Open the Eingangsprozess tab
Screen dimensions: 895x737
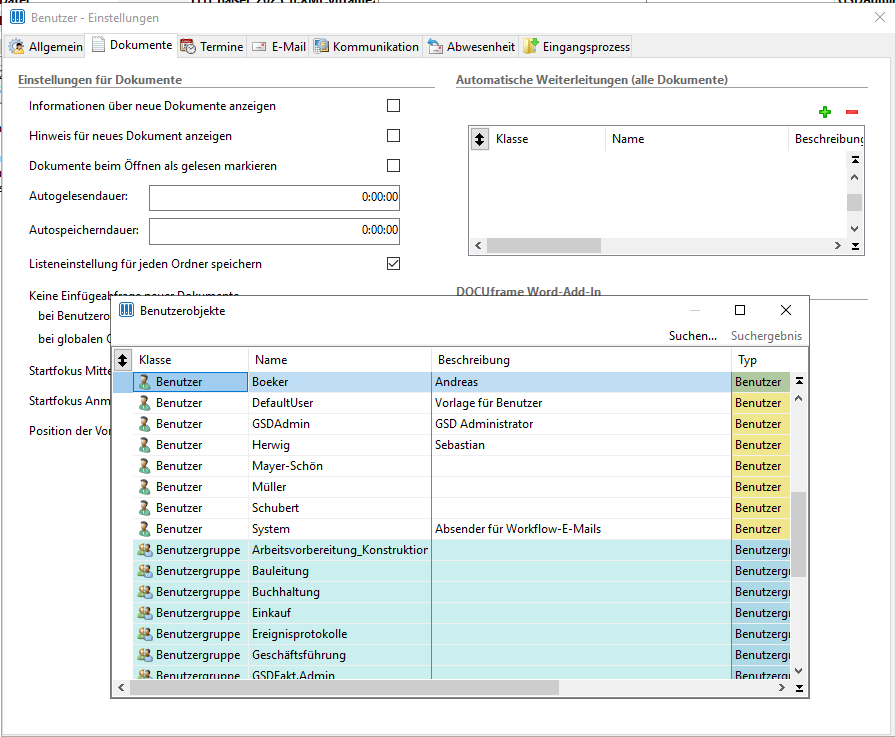(x=576, y=47)
